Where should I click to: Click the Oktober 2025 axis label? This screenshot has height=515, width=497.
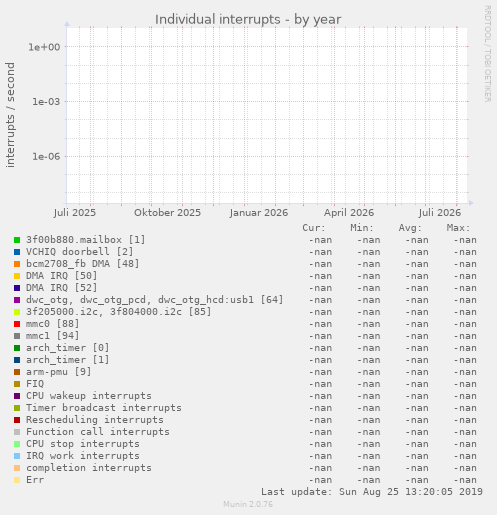pyautogui.click(x=167, y=213)
